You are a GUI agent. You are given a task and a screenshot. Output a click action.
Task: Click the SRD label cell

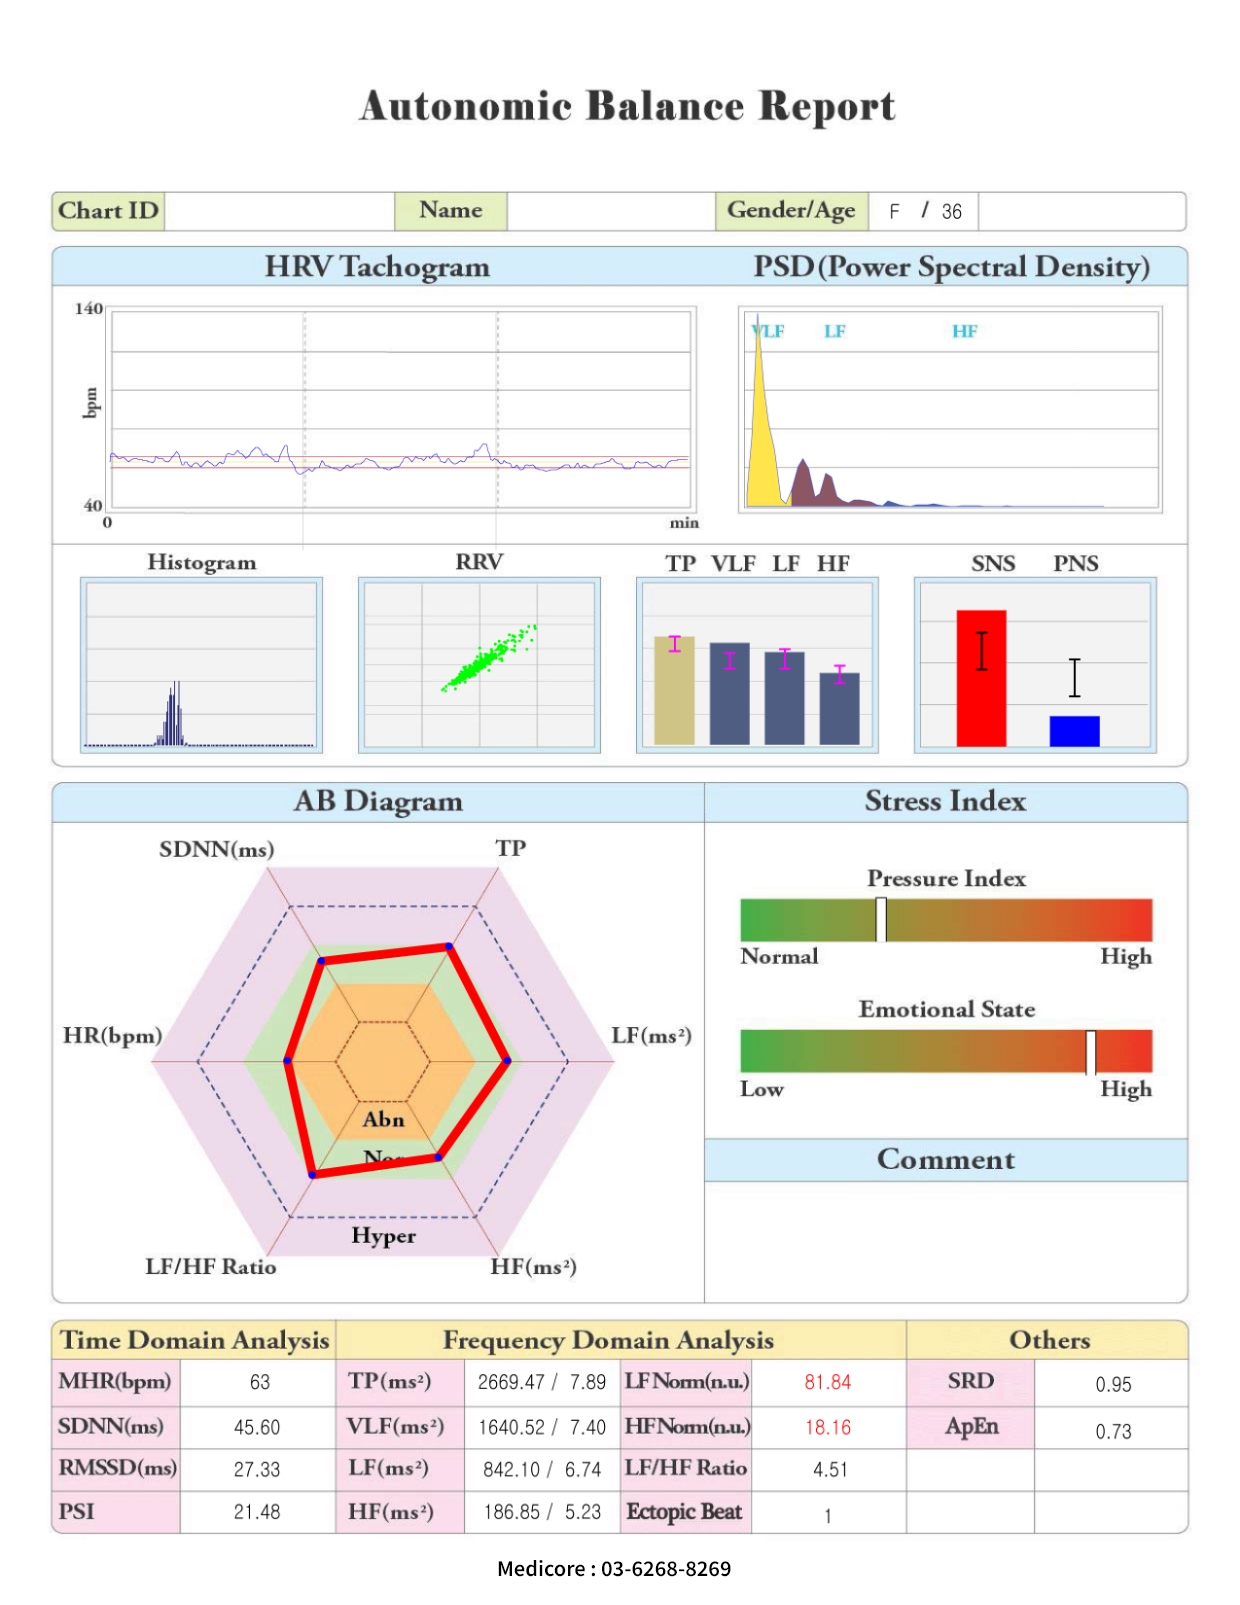(971, 1381)
